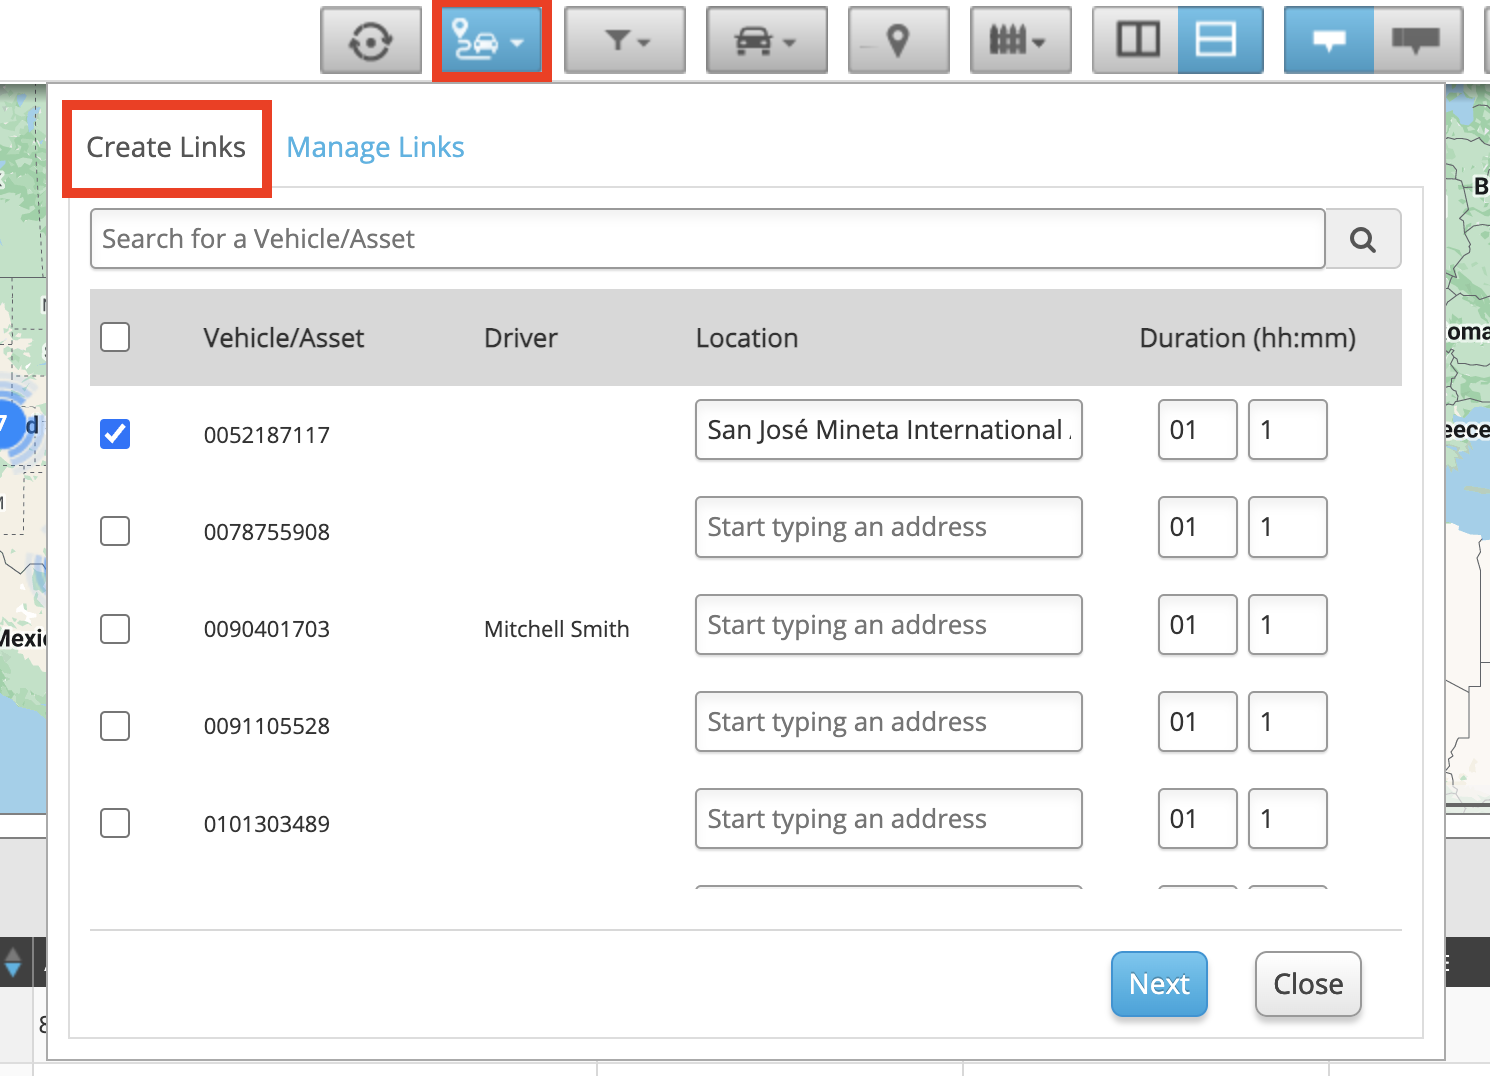Image resolution: width=1490 pixels, height=1076 pixels.
Task: Click address field for Mitchell Smith's vehicle
Action: (889, 625)
